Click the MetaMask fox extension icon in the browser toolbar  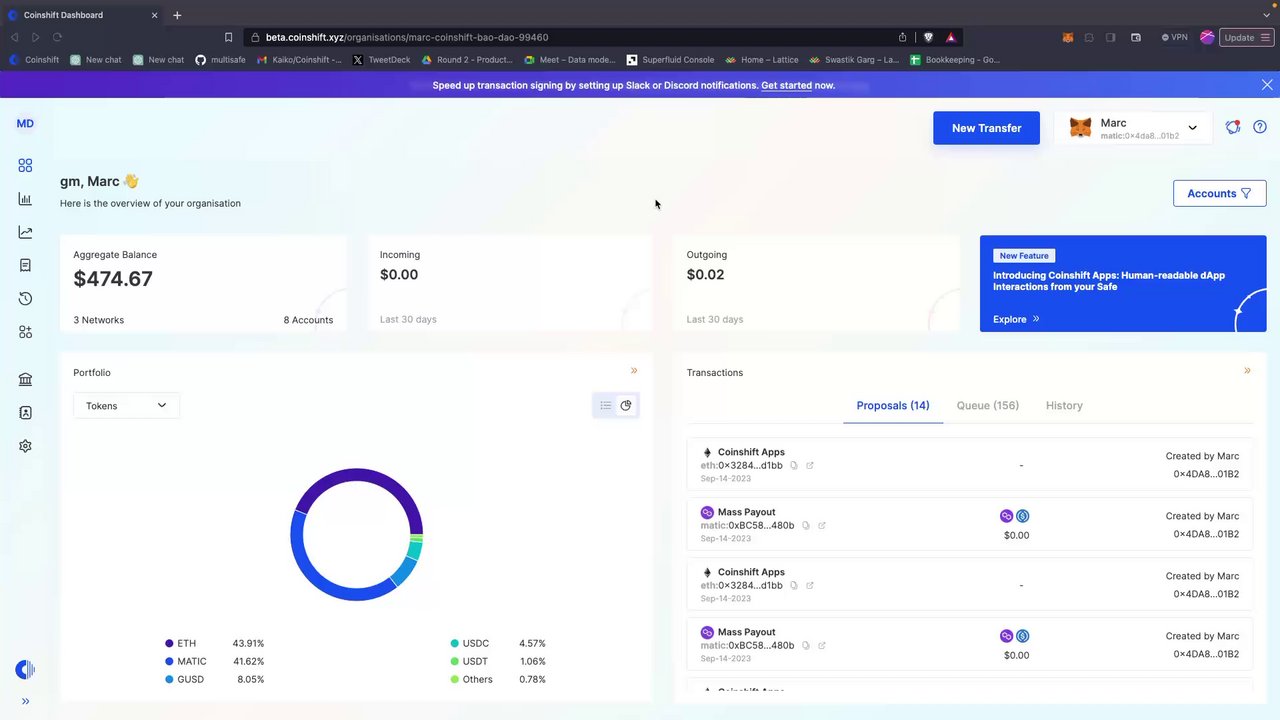(x=1068, y=37)
